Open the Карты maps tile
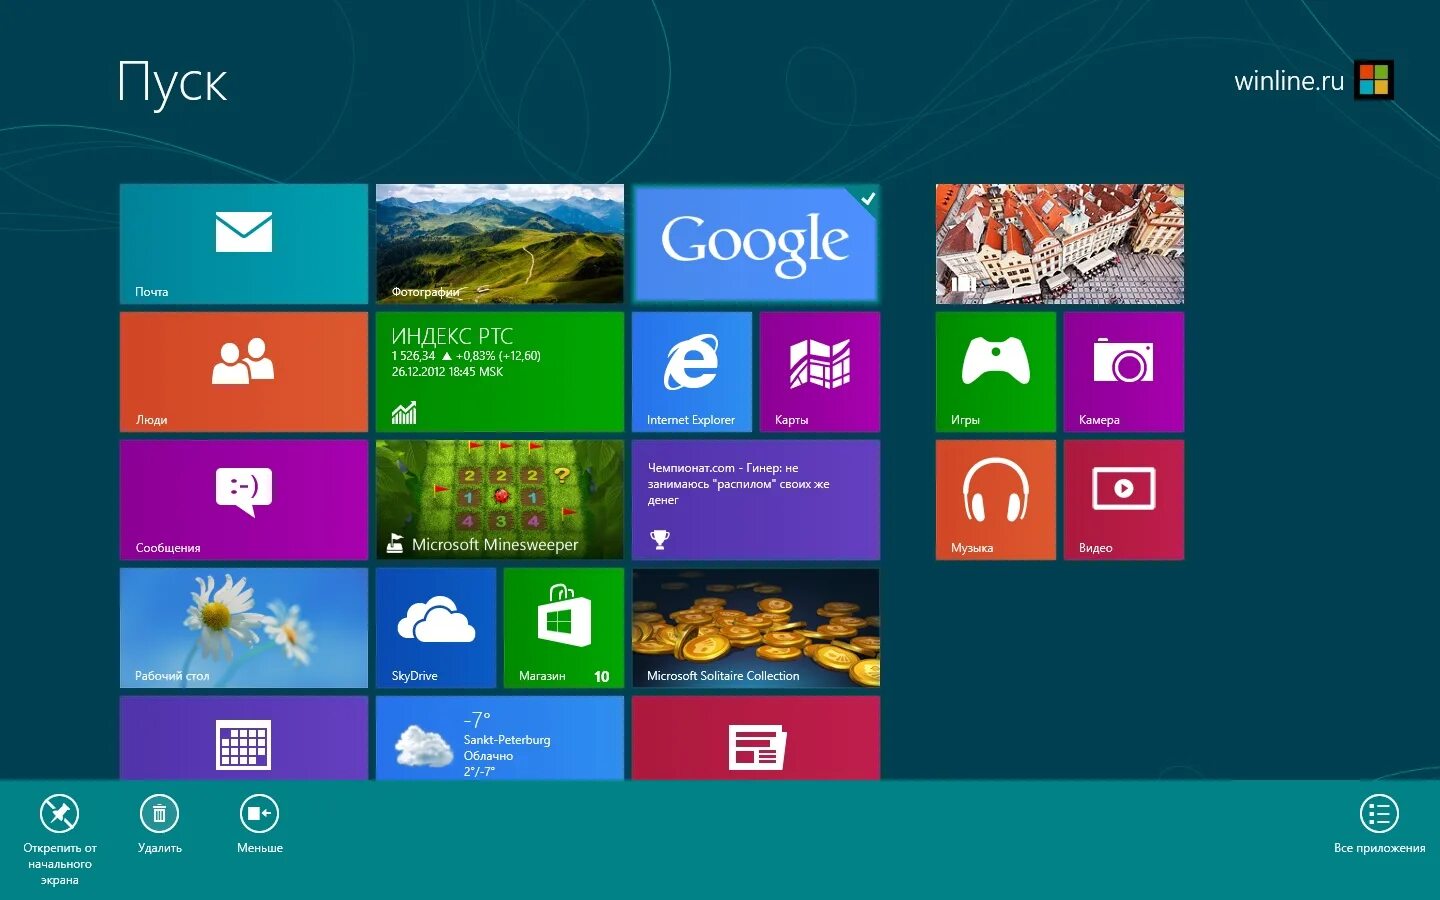The height and width of the screenshot is (900, 1440). pos(820,372)
